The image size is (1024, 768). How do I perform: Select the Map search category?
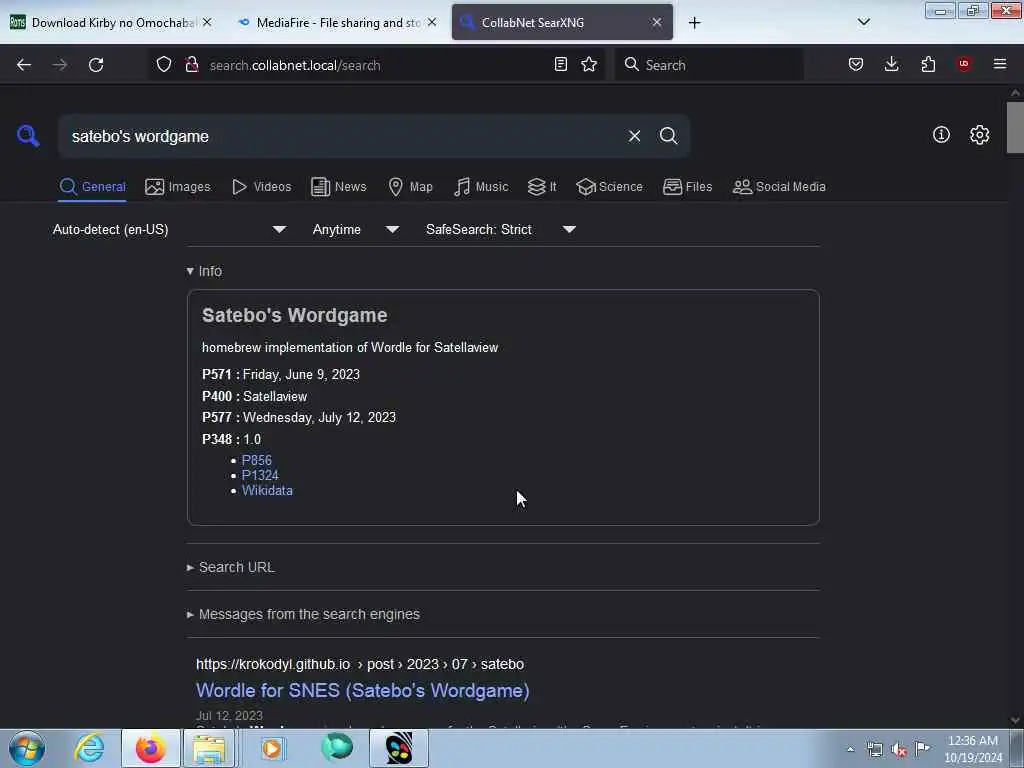tap(410, 187)
